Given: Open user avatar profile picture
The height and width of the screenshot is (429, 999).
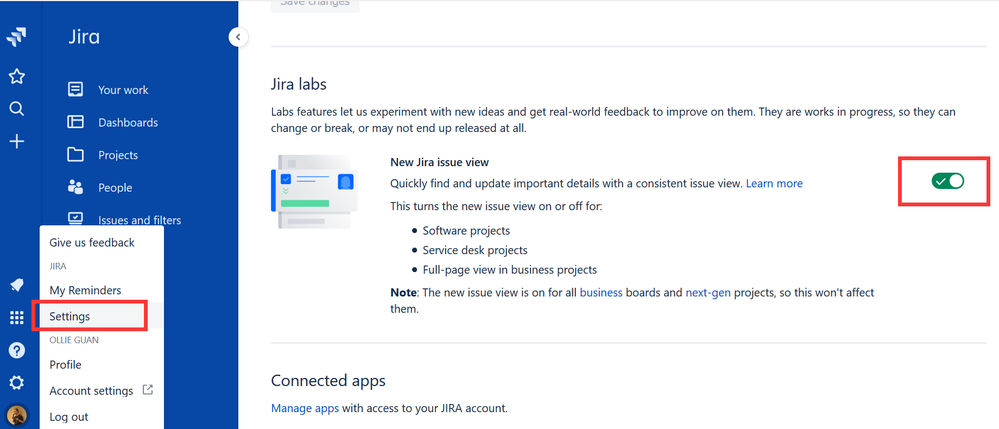Looking at the screenshot, I should point(17,416).
